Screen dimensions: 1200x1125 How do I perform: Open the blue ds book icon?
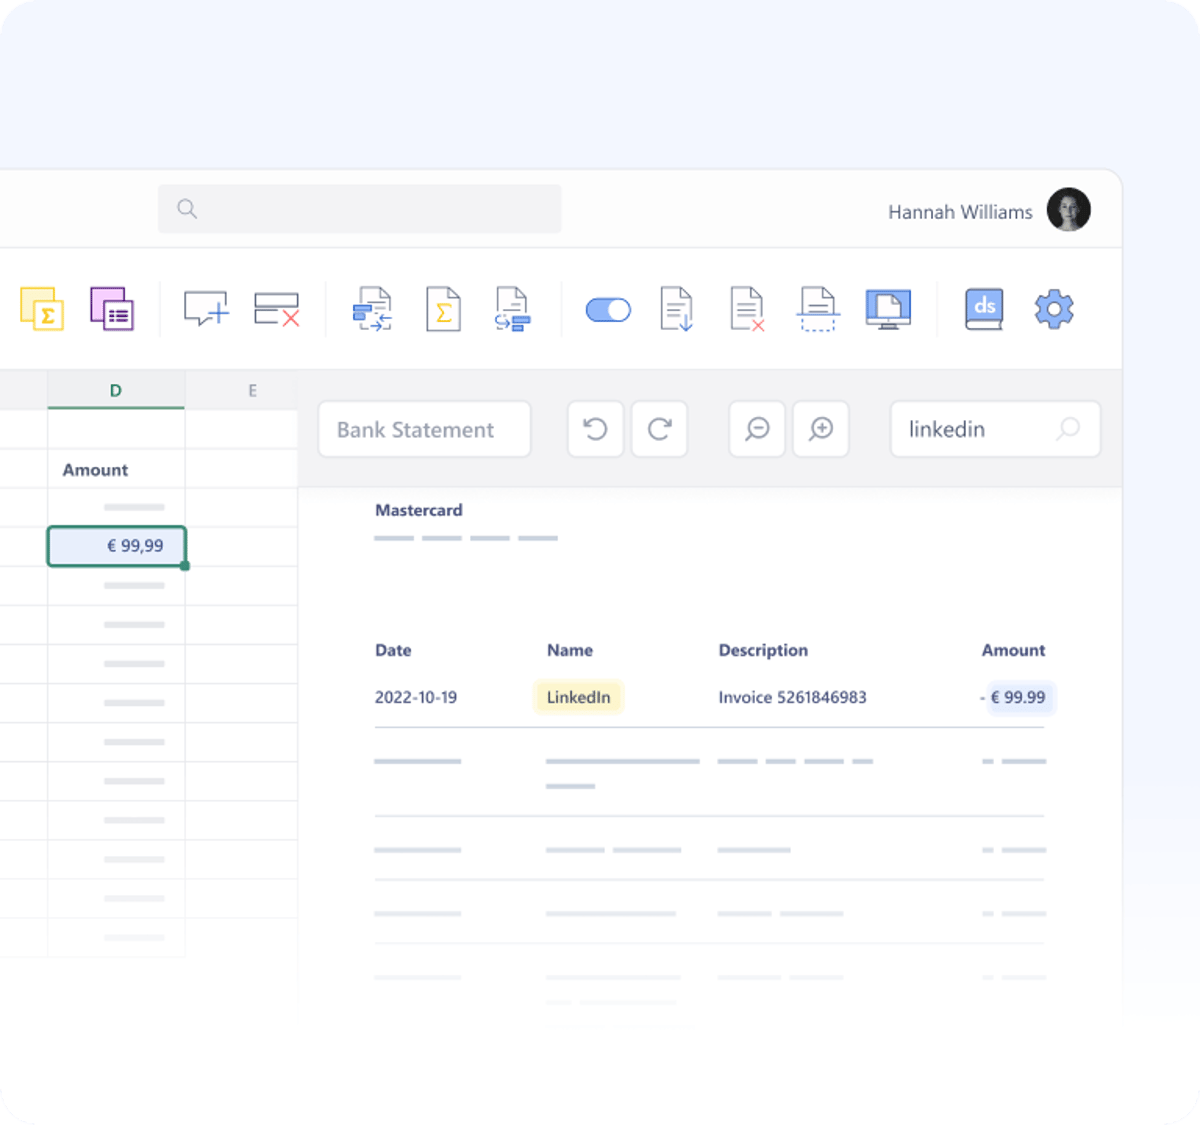(x=984, y=309)
